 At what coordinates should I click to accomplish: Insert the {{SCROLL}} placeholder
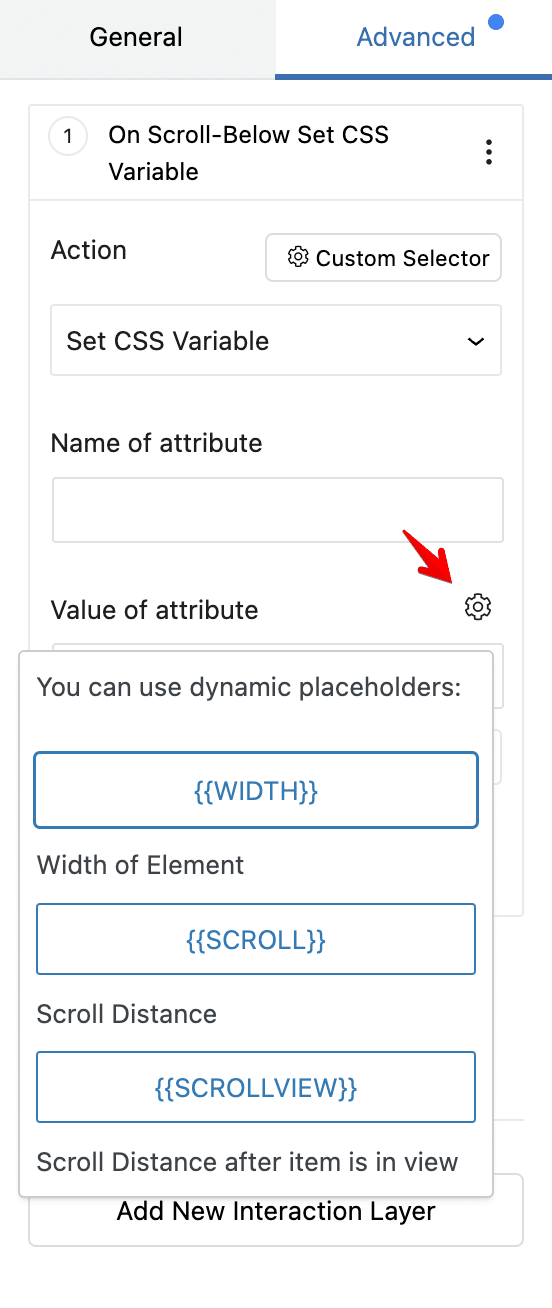pyautogui.click(x=256, y=939)
